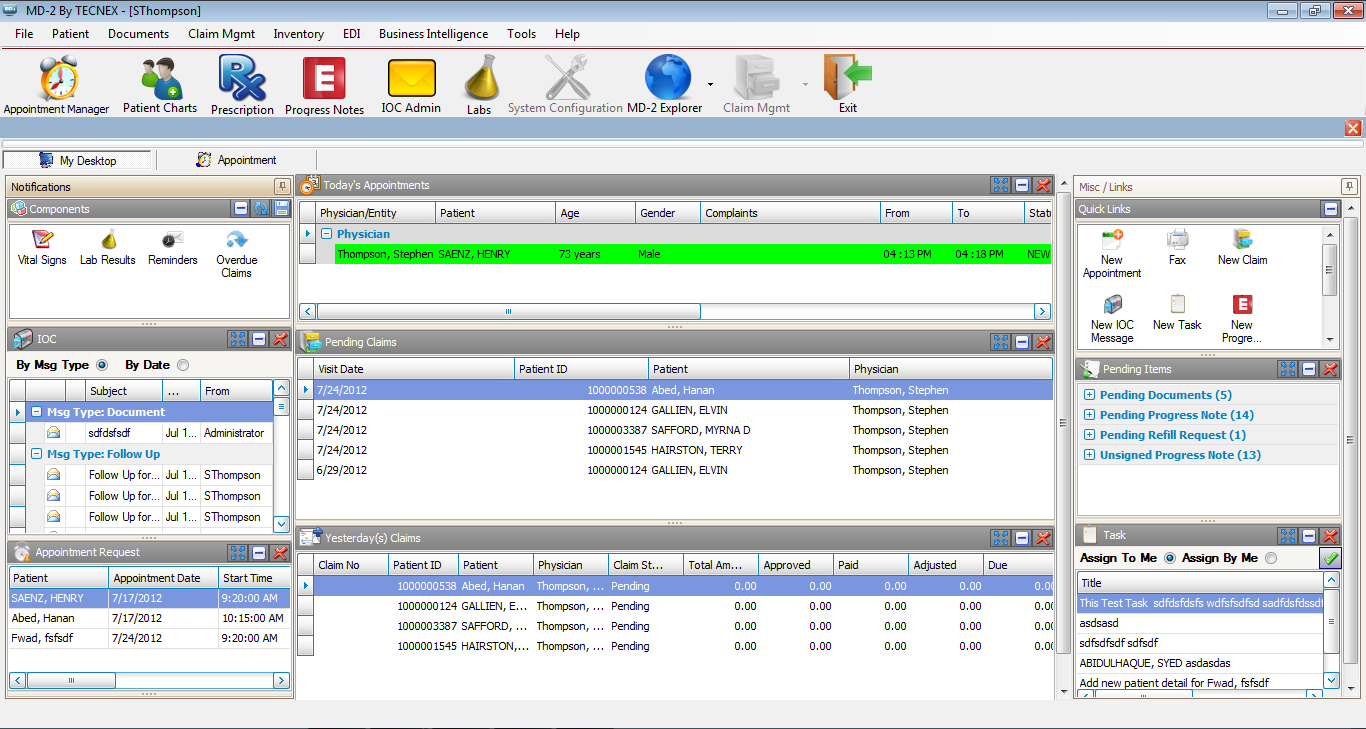Expand Pending Refill Request (1)
The height and width of the screenshot is (729, 1366).
[1090, 435]
